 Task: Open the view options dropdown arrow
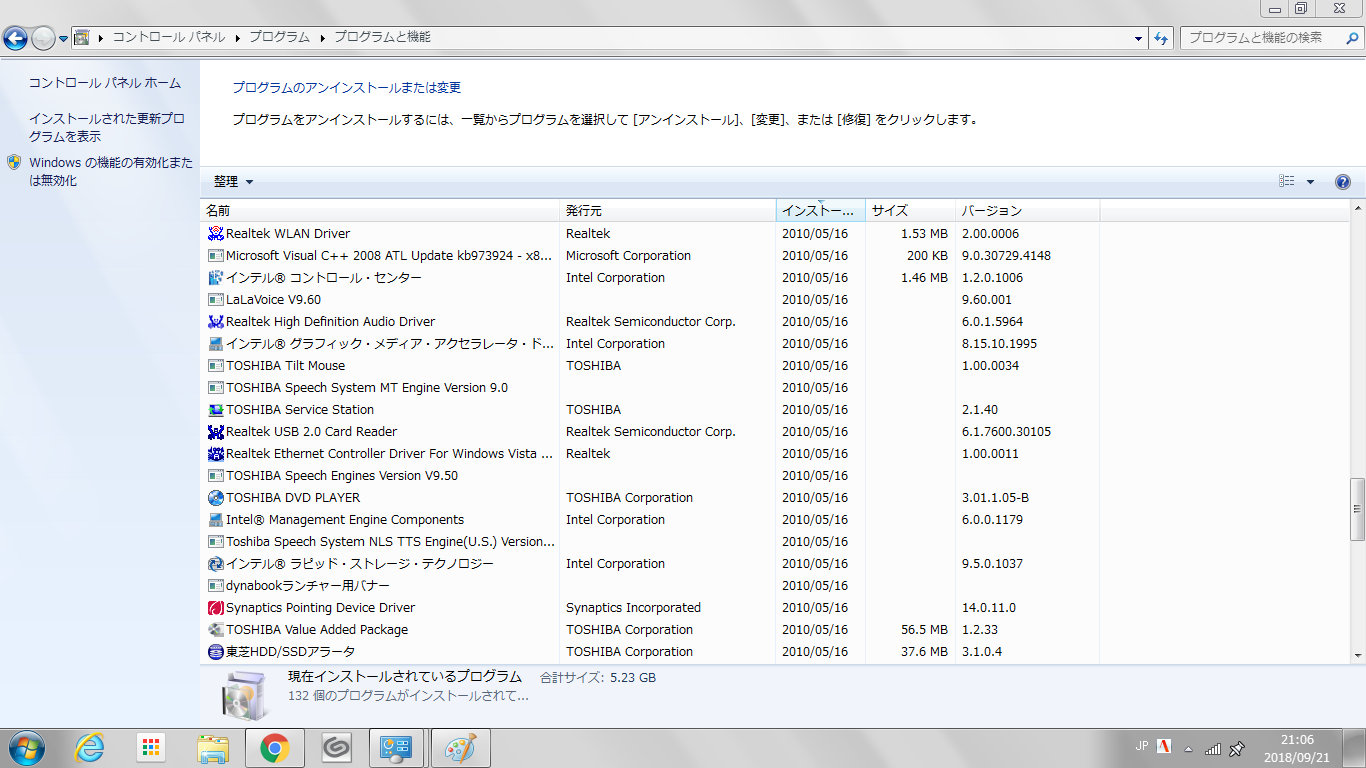(x=1311, y=182)
